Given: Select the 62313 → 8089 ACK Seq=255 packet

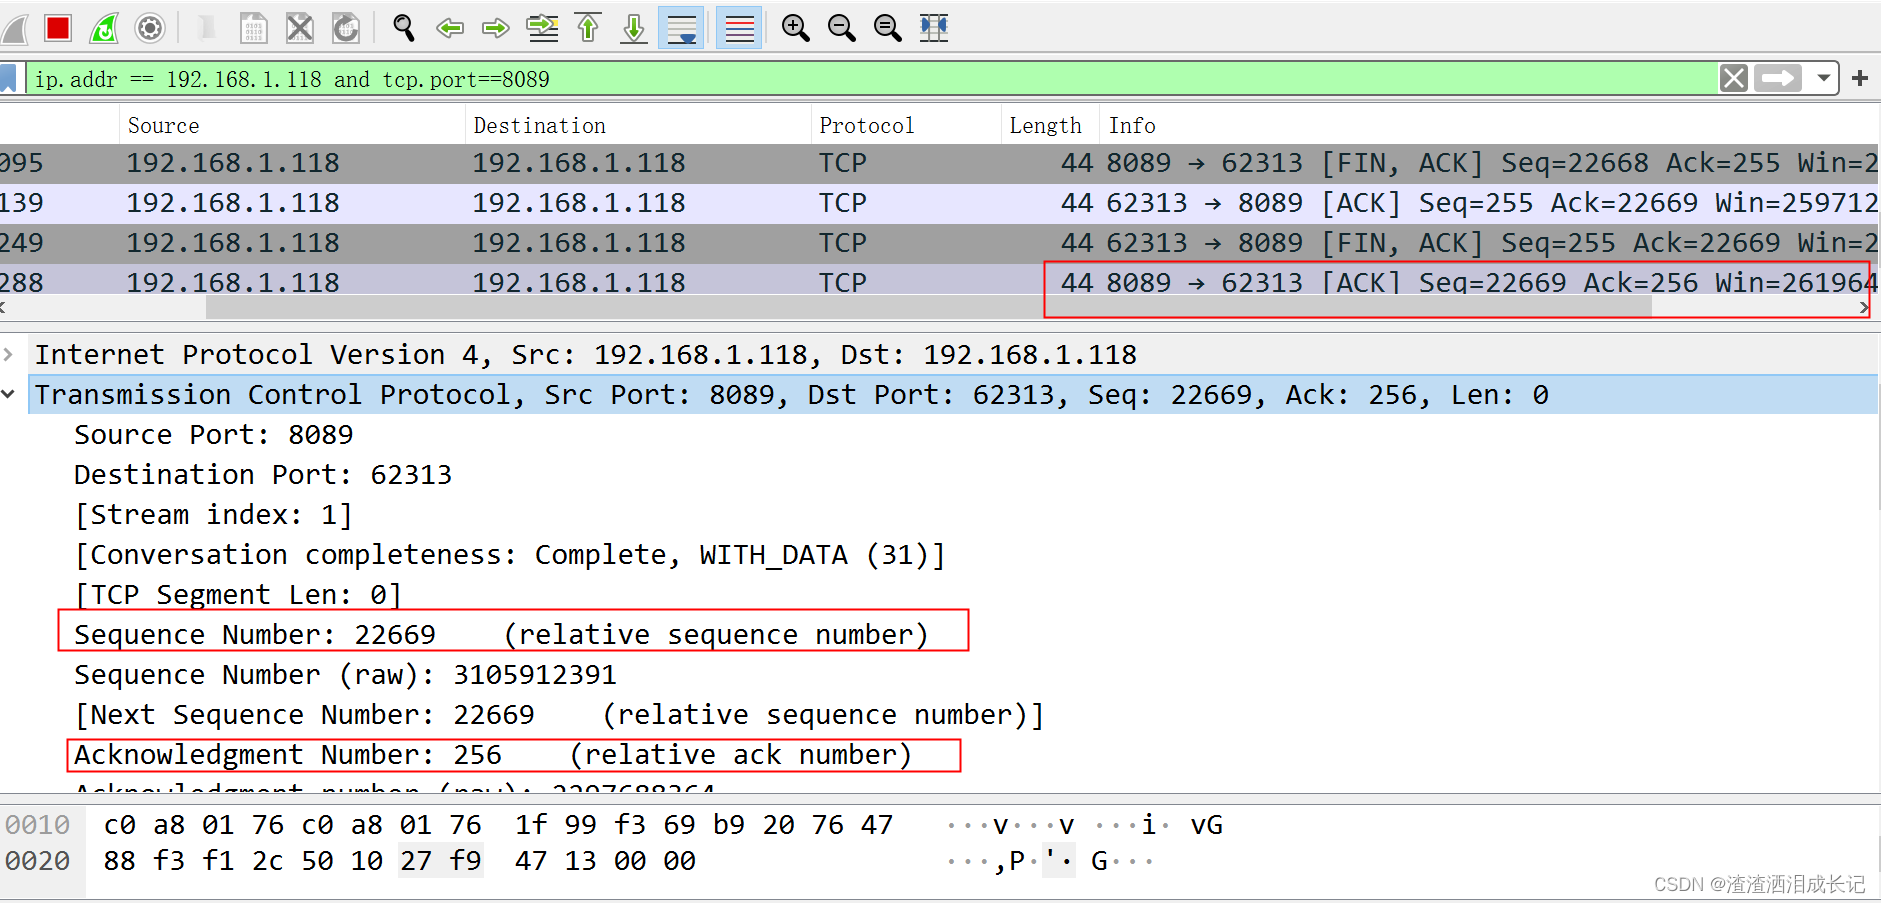Looking at the screenshot, I should (x=939, y=203).
